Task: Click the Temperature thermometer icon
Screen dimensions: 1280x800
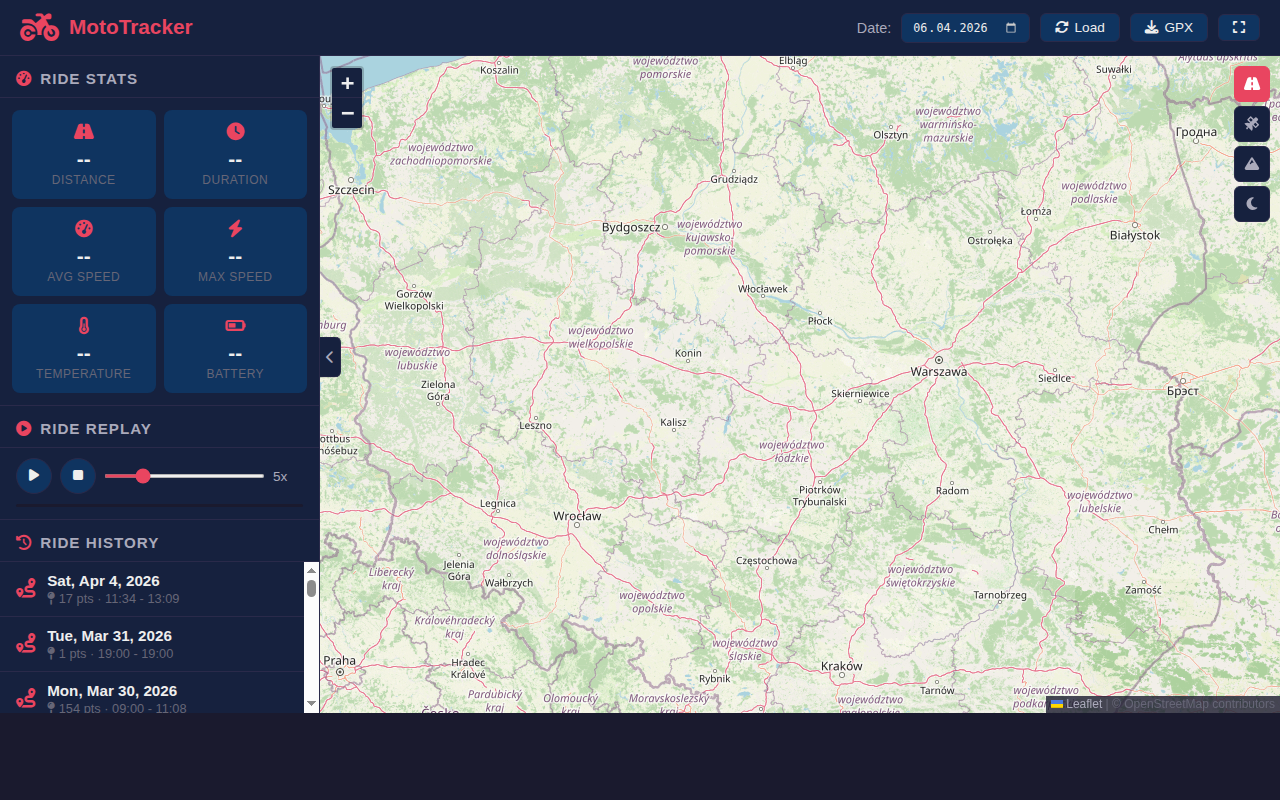Action: [x=83, y=325]
